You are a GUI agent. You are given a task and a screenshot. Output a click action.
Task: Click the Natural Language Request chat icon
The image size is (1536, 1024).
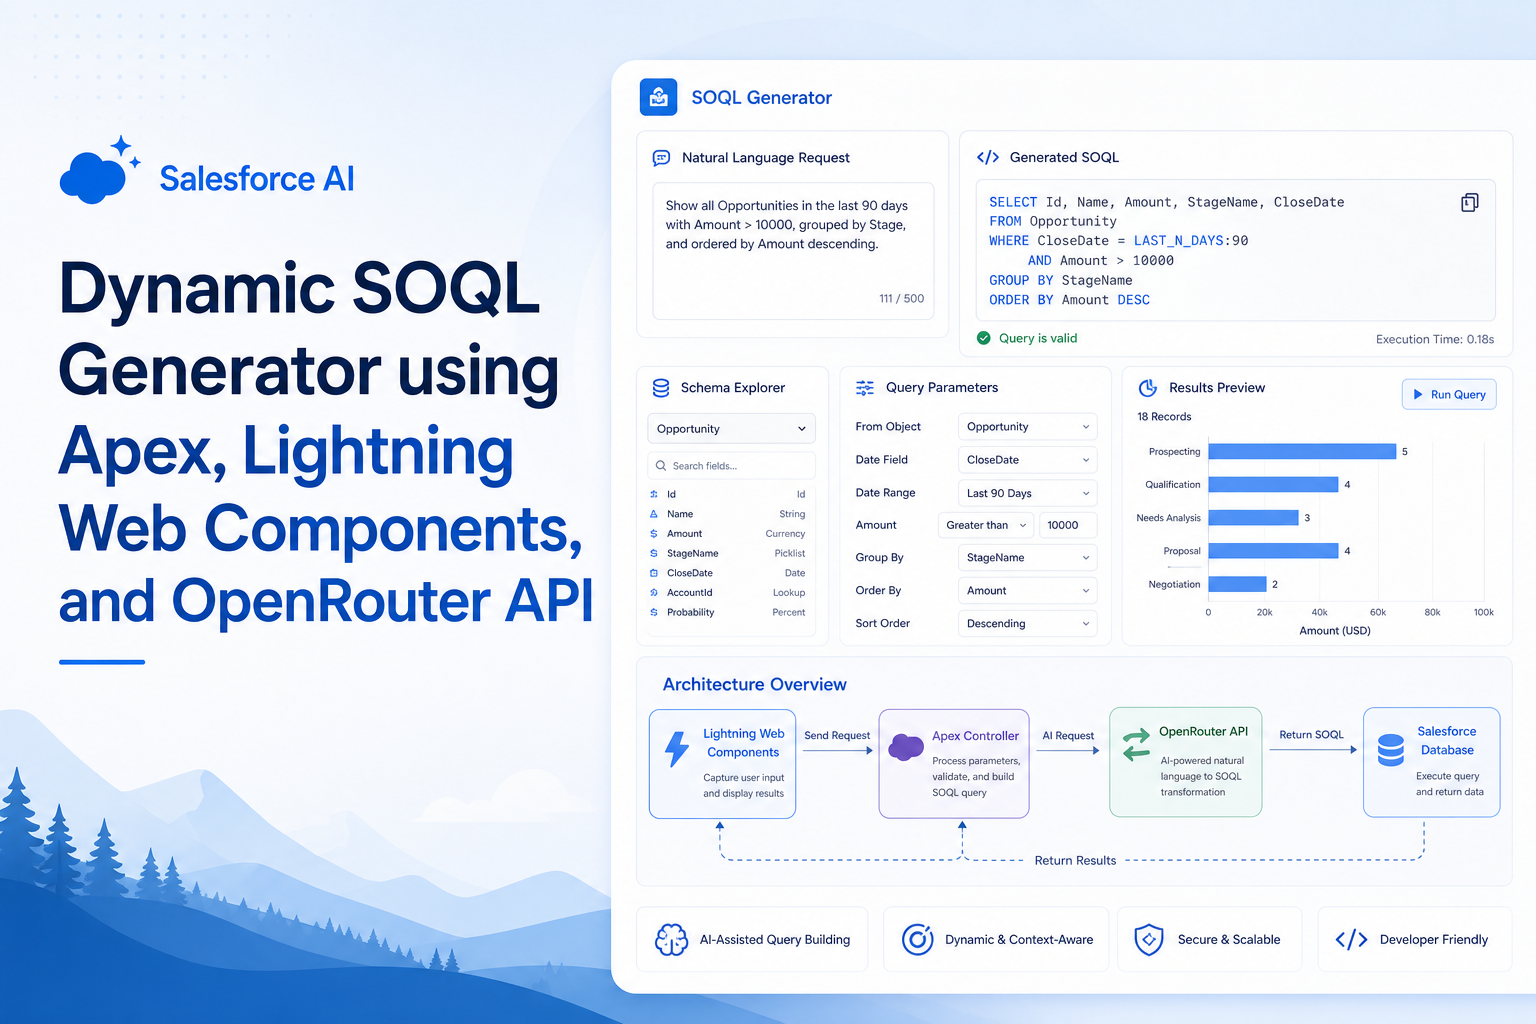tap(661, 158)
